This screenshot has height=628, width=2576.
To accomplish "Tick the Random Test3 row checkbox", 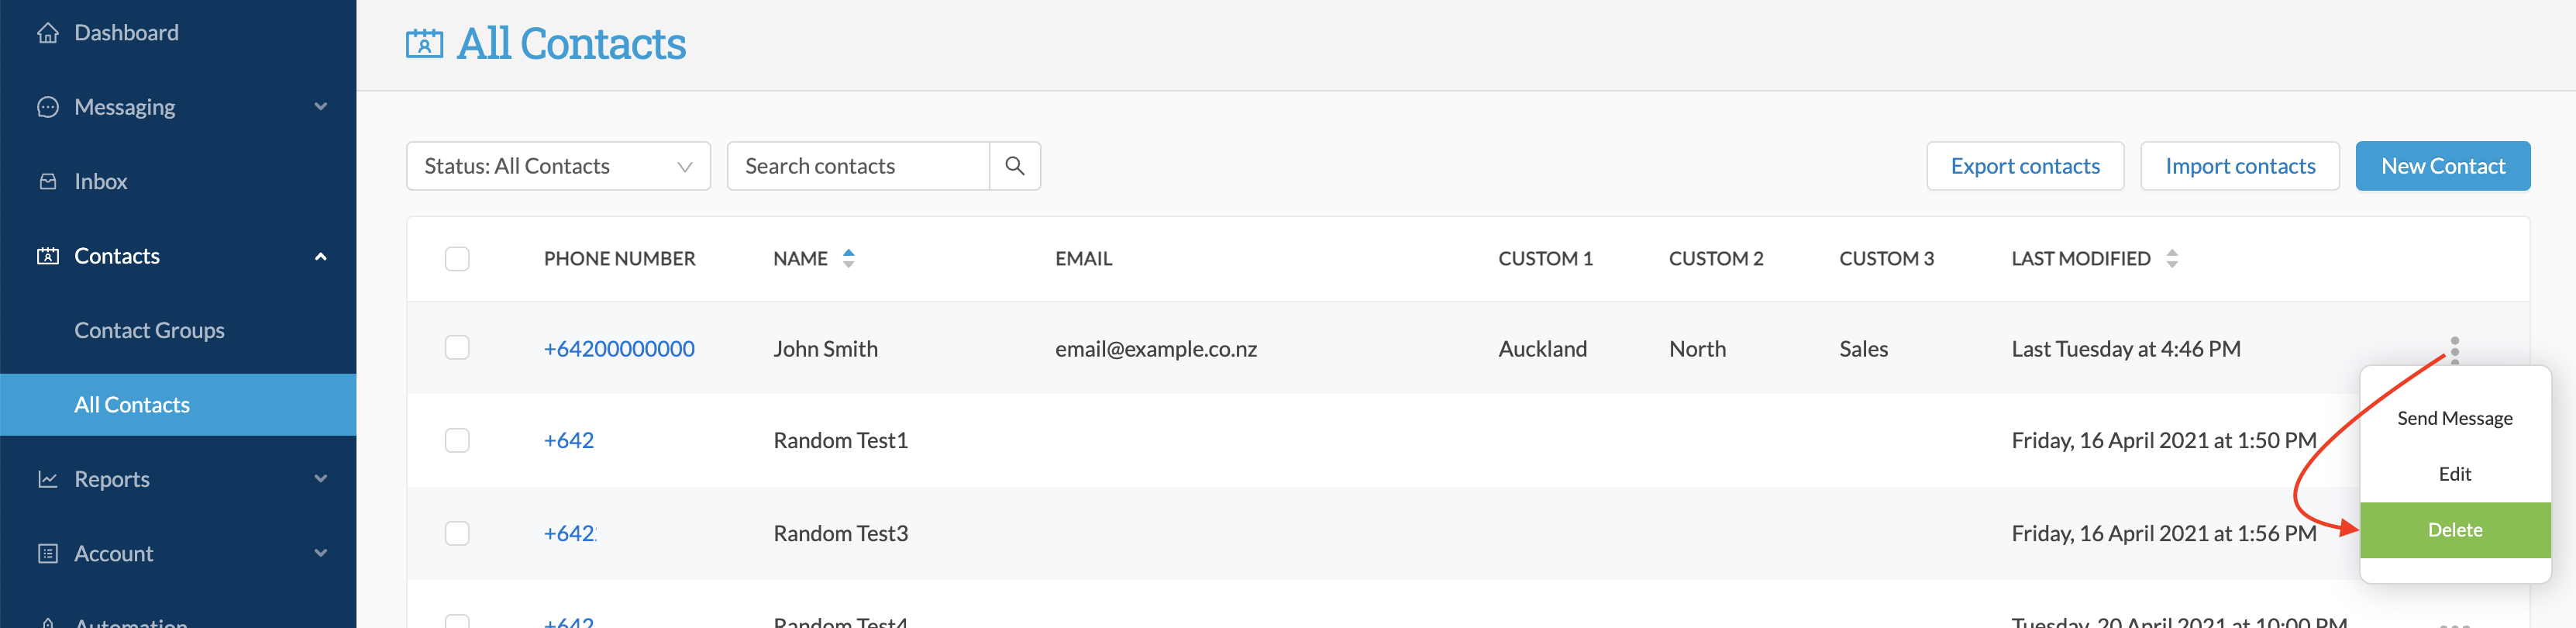I will coord(457,533).
